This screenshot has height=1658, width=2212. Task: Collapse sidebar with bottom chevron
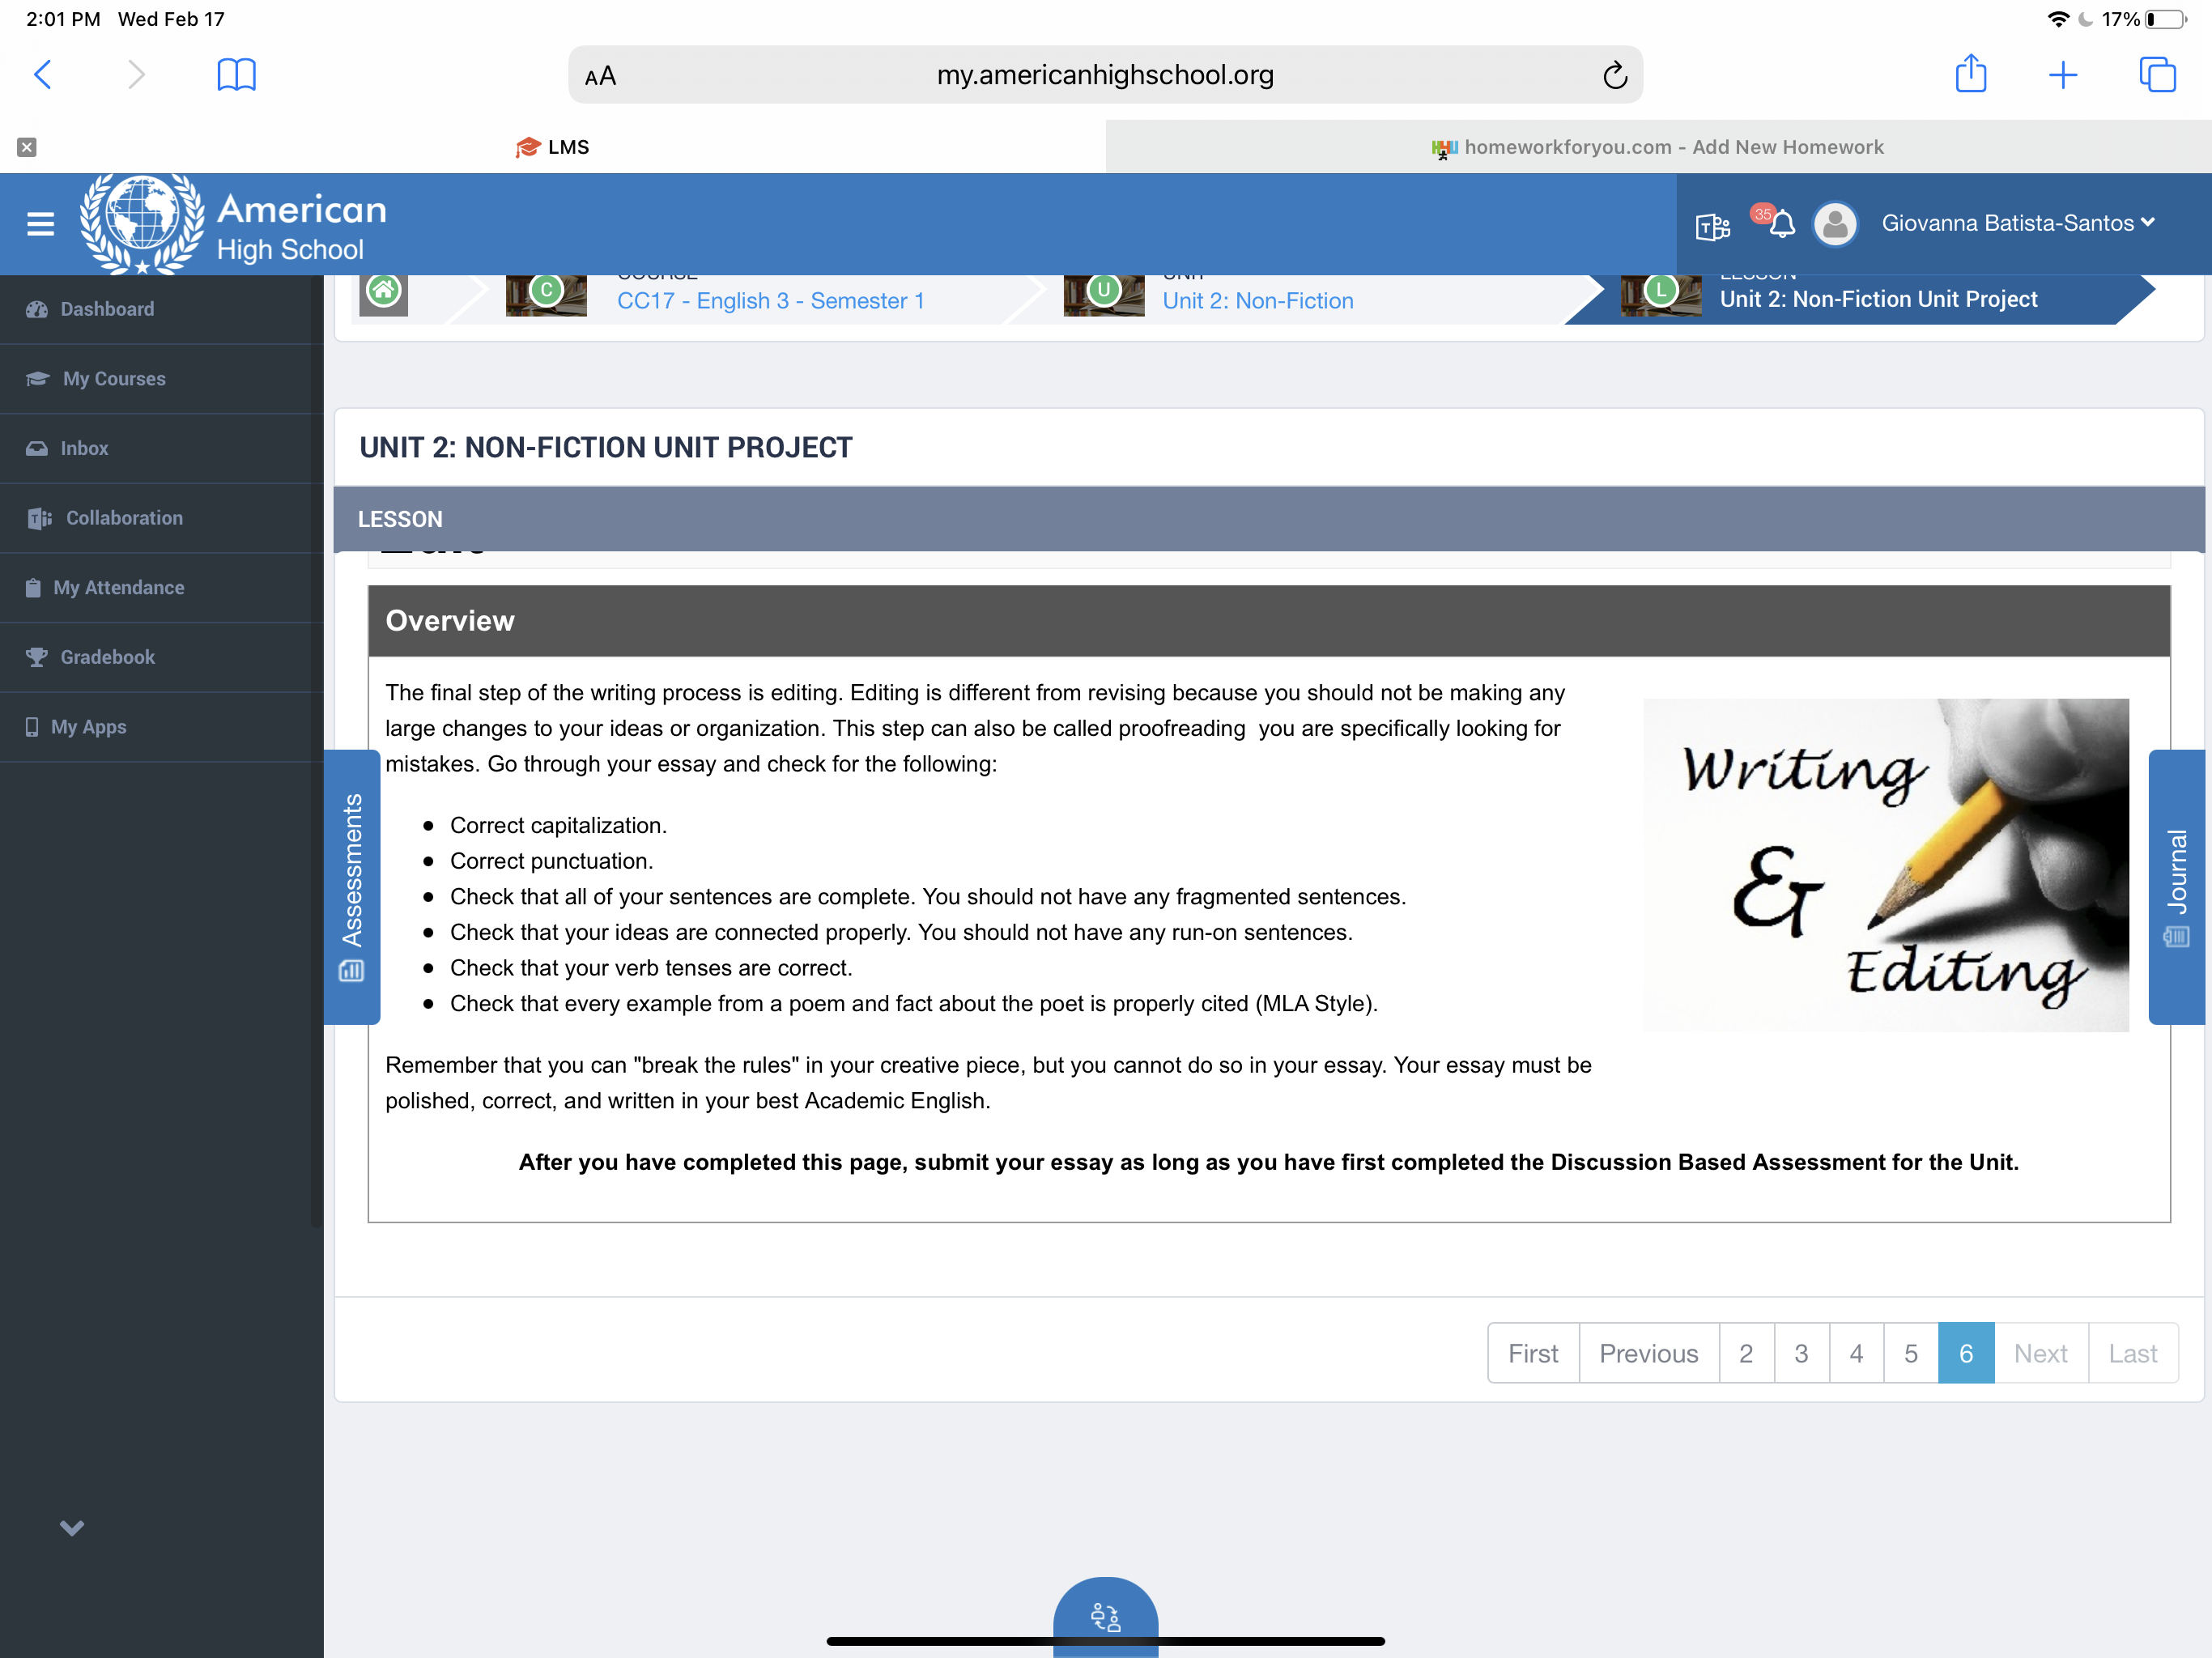[72, 1527]
